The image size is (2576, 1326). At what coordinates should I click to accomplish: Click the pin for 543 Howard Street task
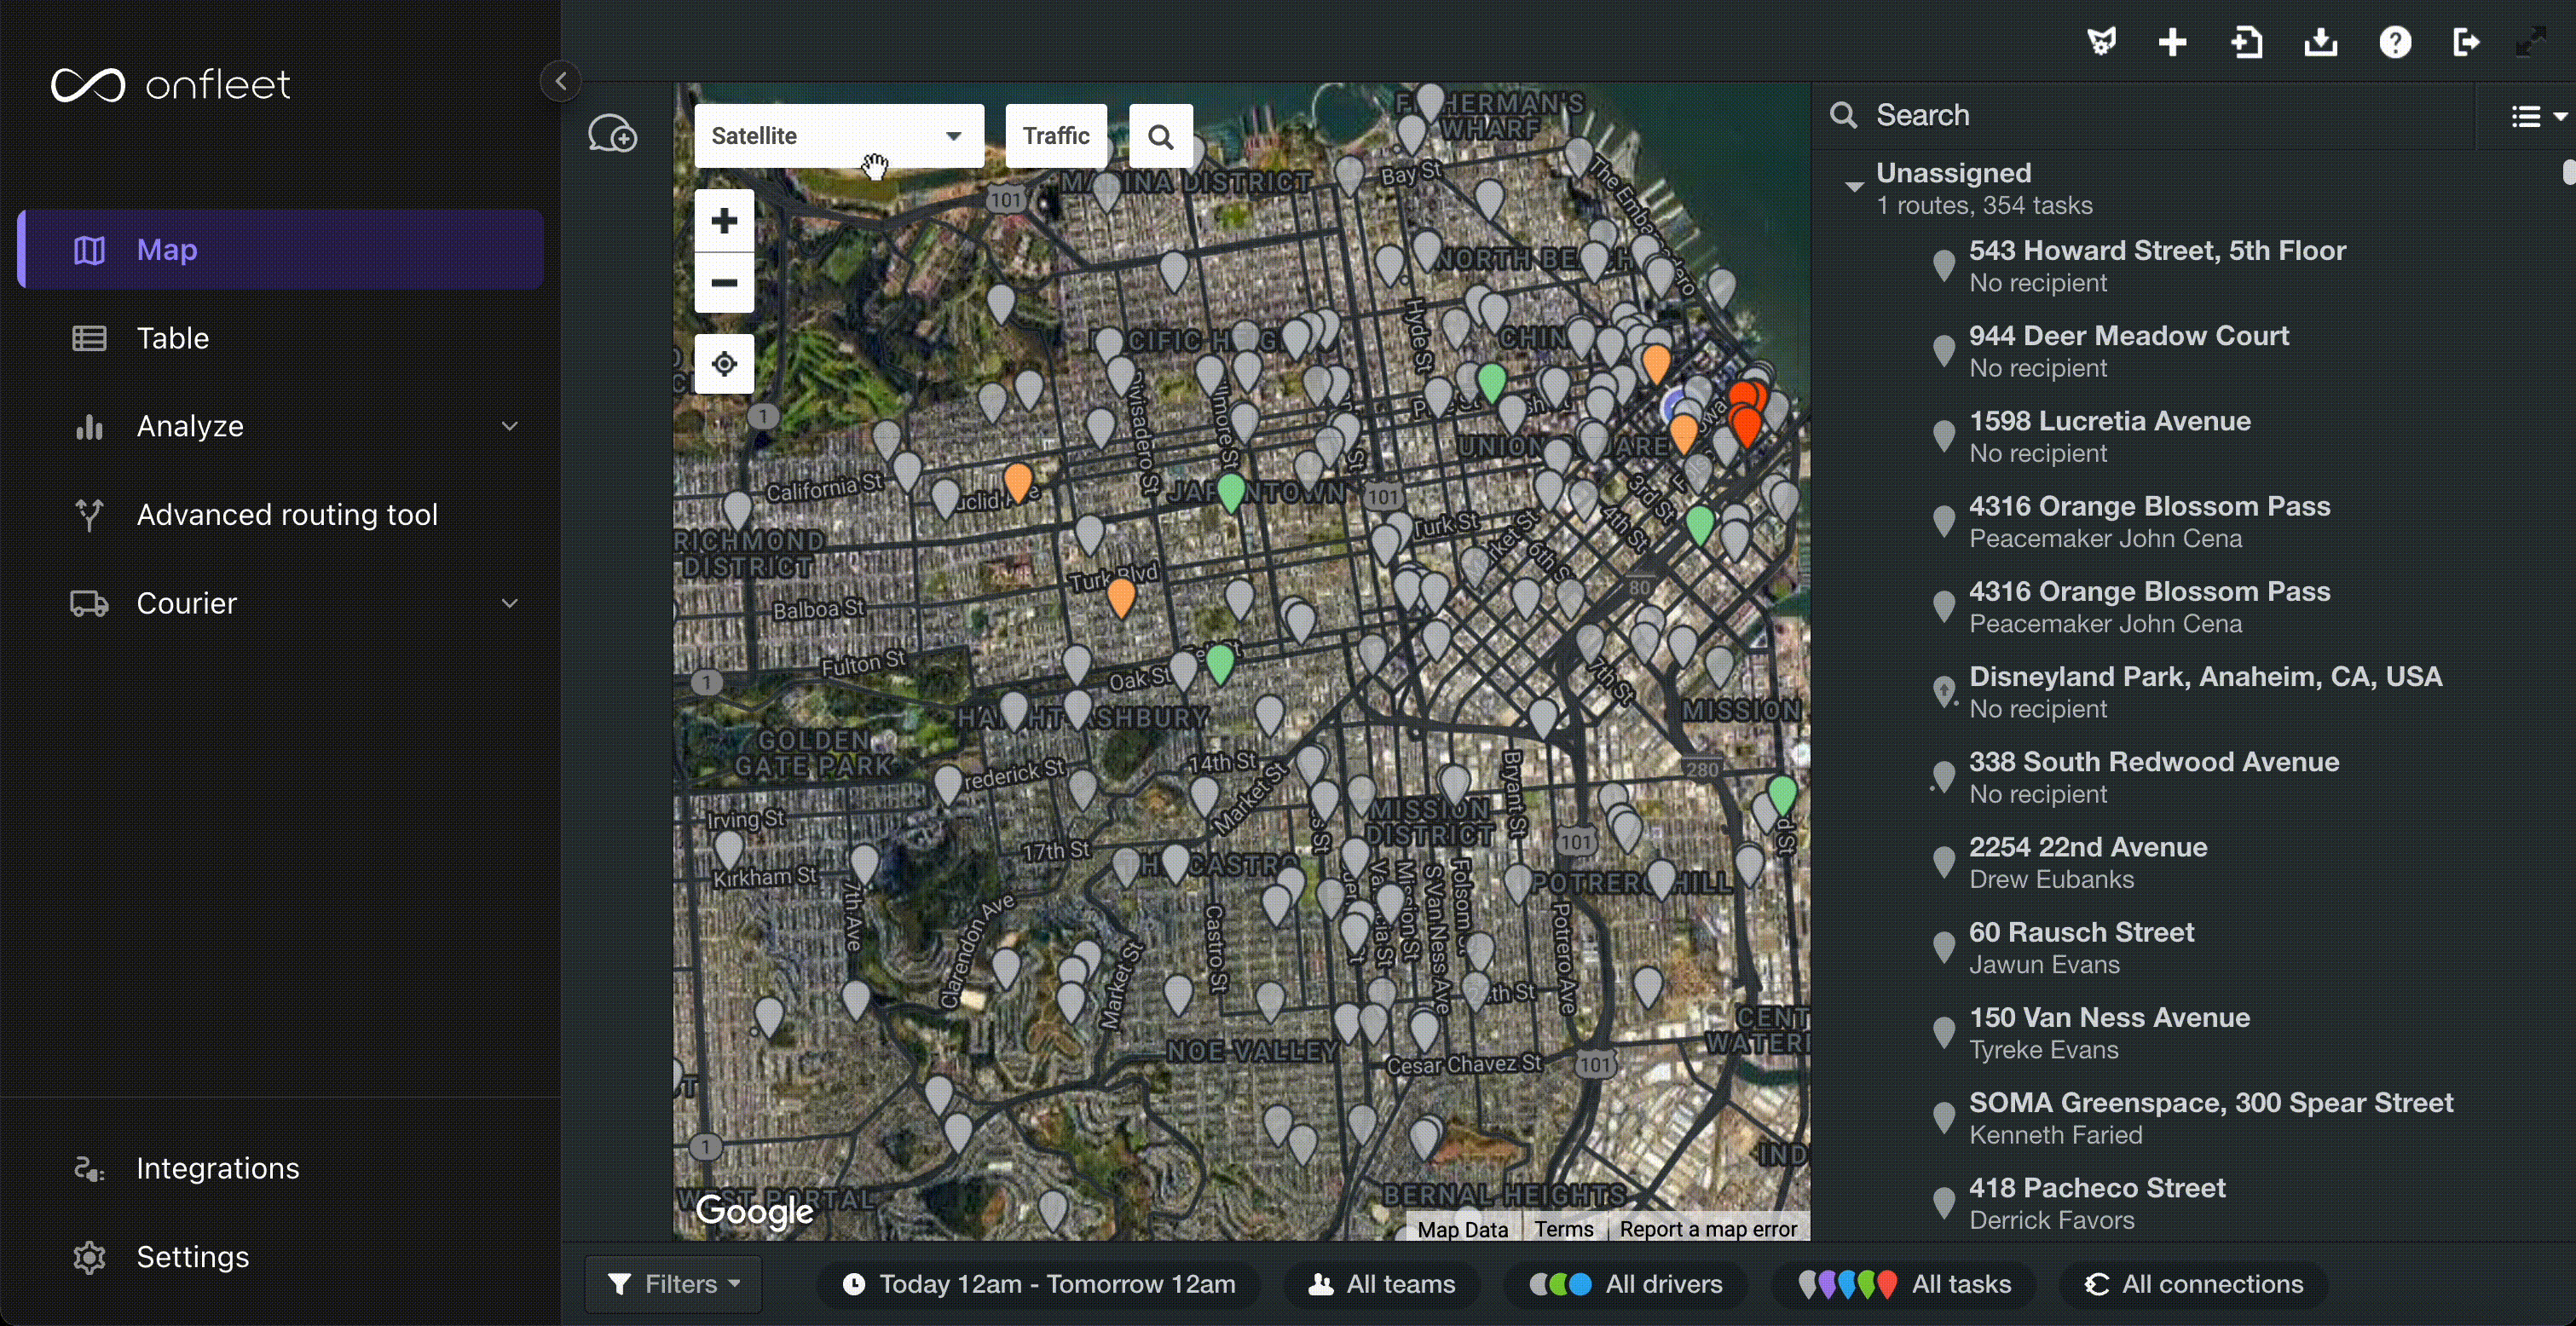point(1943,265)
